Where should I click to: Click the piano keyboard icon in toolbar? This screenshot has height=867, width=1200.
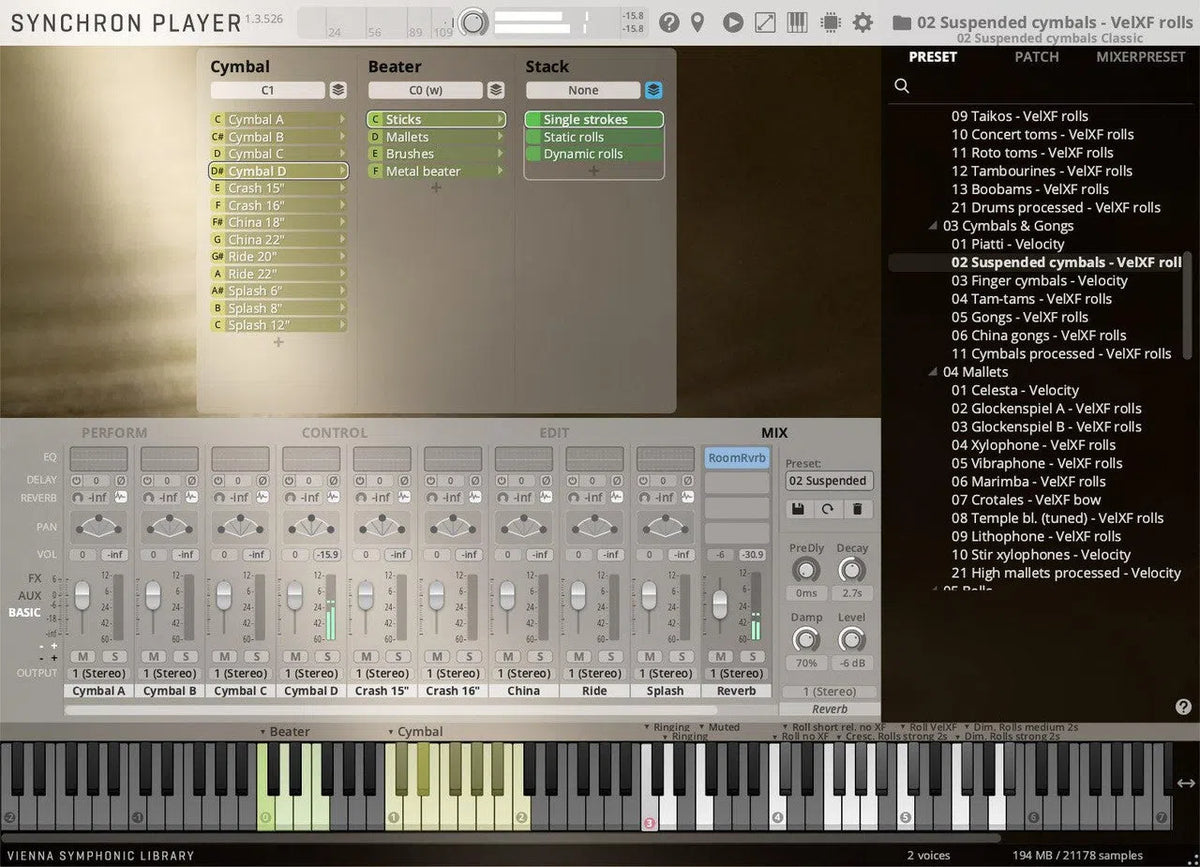797,22
